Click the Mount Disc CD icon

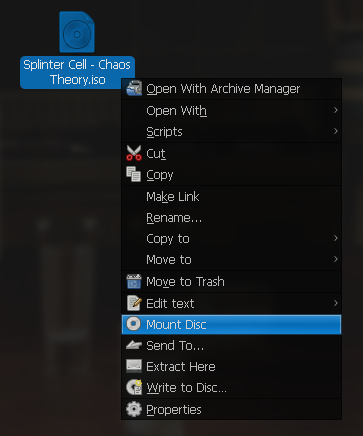point(134,324)
